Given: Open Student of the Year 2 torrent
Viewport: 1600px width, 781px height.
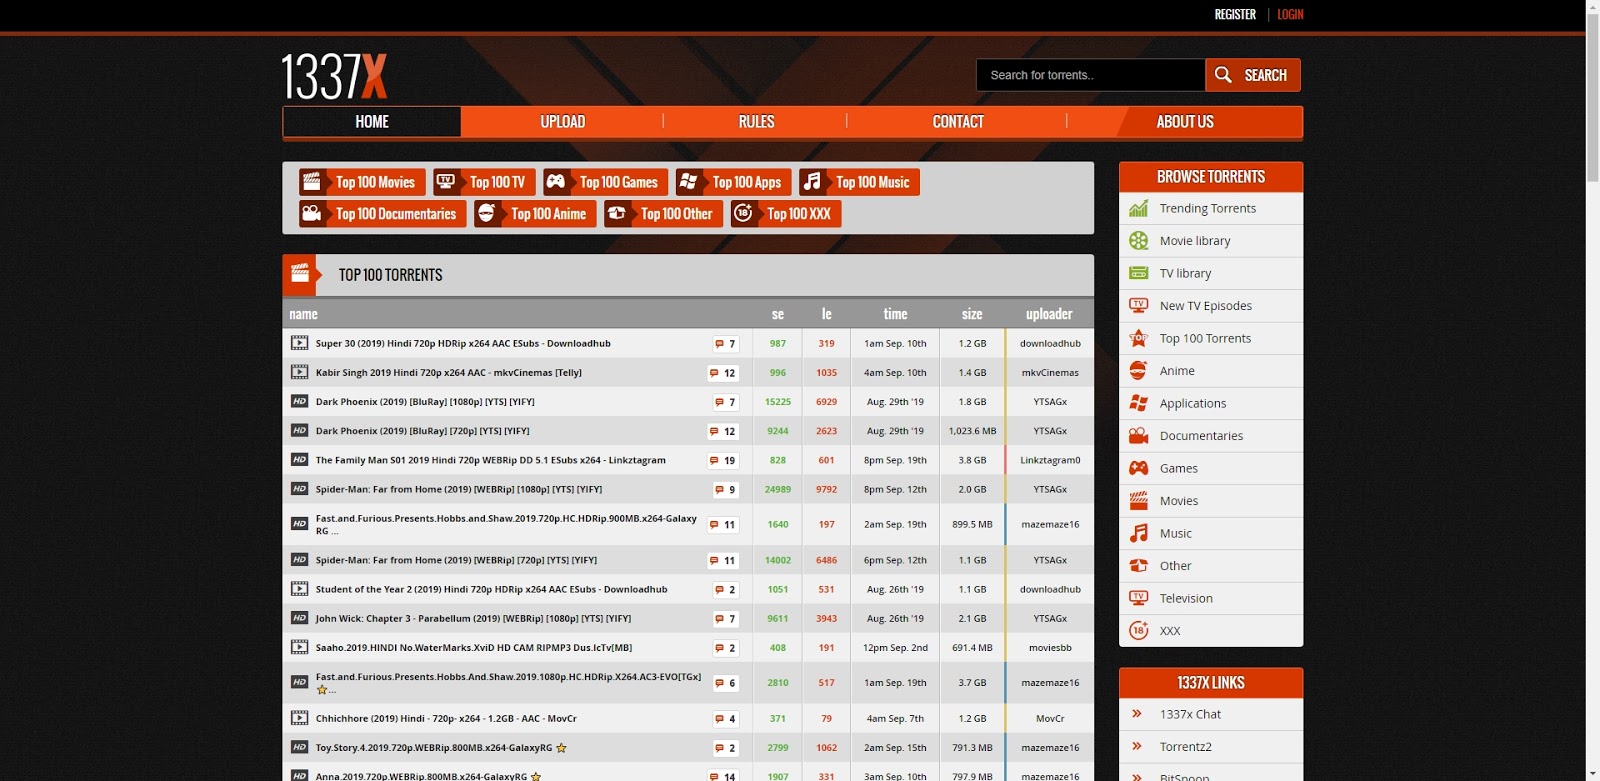Looking at the screenshot, I should pos(491,590).
